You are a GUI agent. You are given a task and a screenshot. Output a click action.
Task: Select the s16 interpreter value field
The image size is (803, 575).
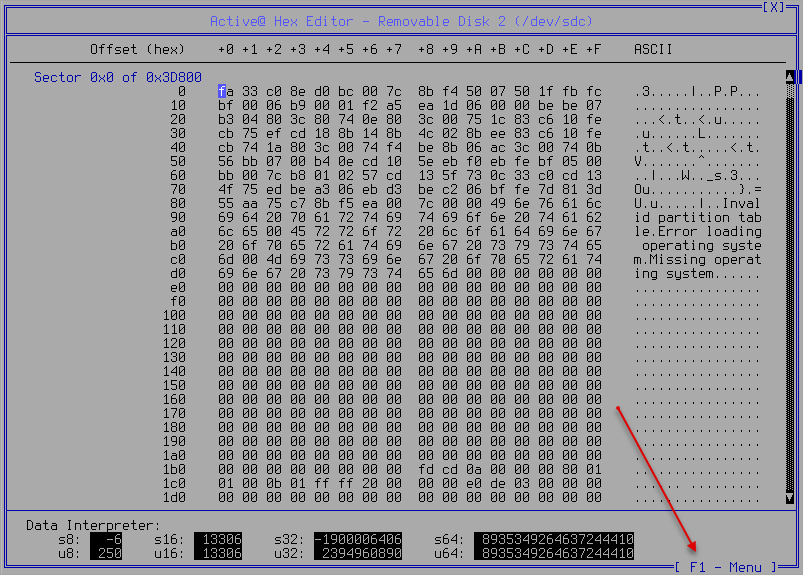point(217,539)
